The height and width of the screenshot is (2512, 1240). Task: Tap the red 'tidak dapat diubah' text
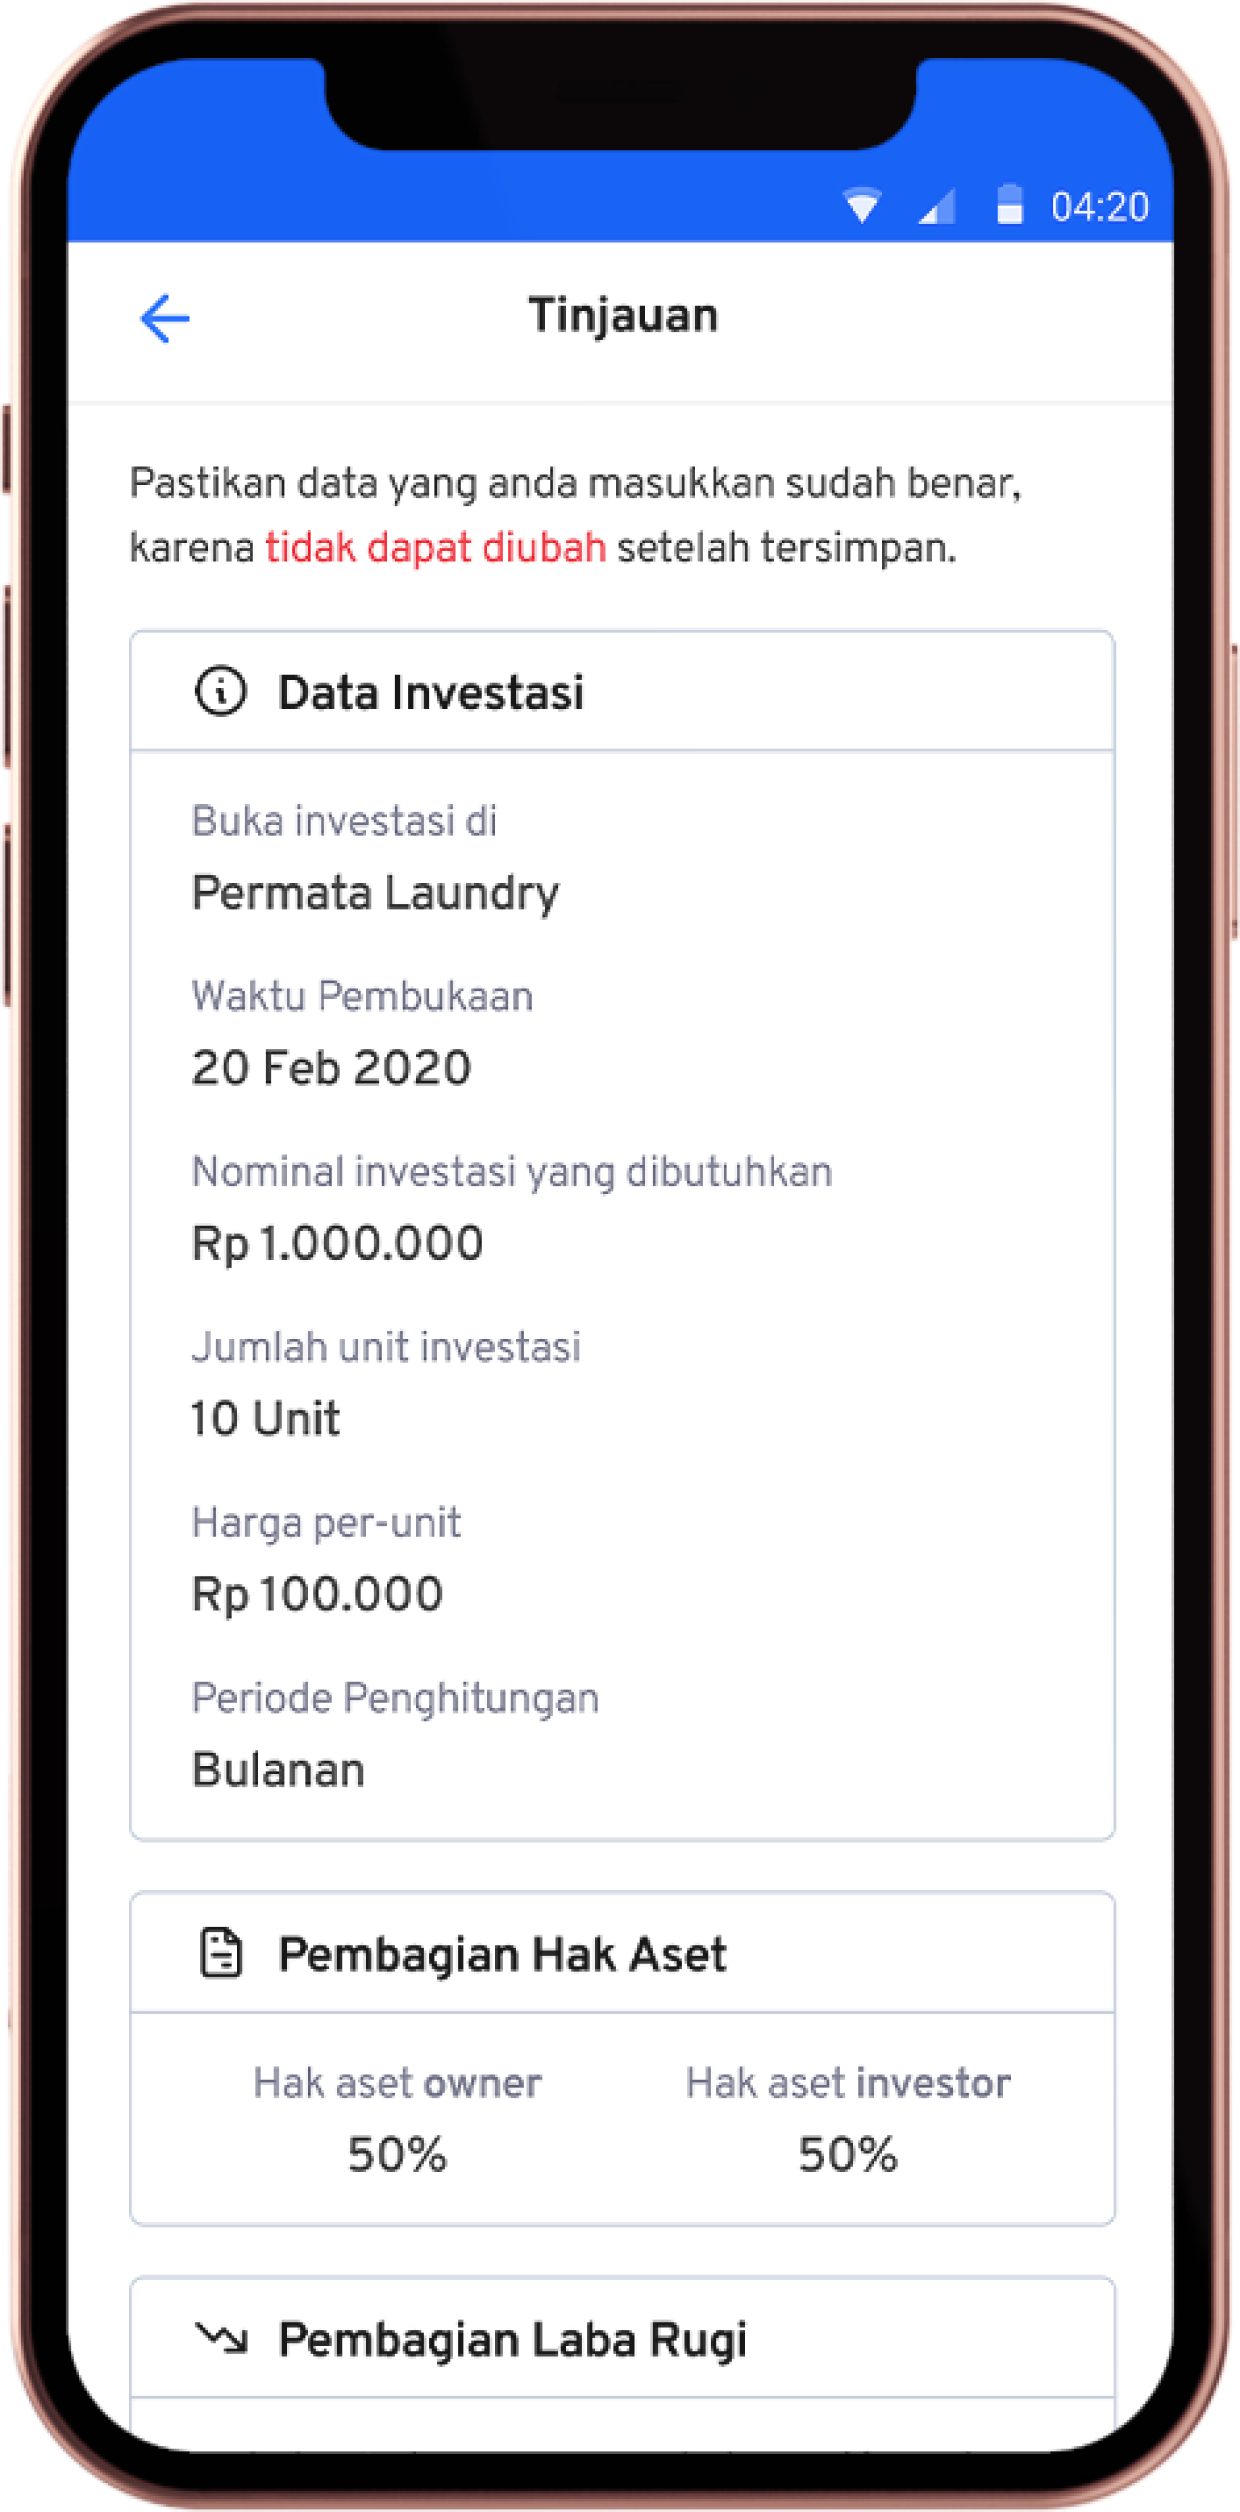point(435,548)
